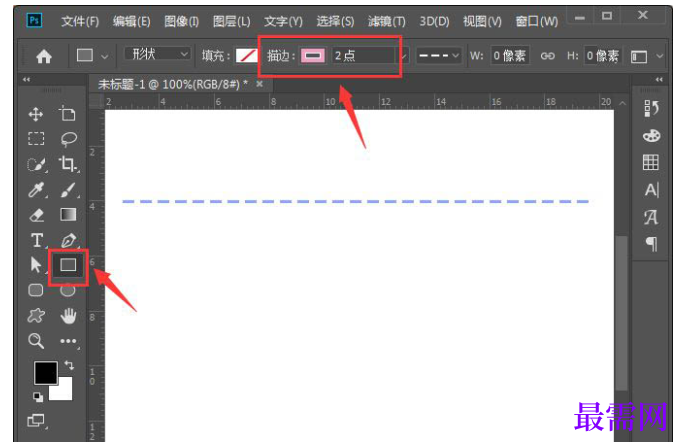This screenshot has height=448, width=686.
Task: Open the Edit Toolbar three-dots menu
Action: click(69, 341)
